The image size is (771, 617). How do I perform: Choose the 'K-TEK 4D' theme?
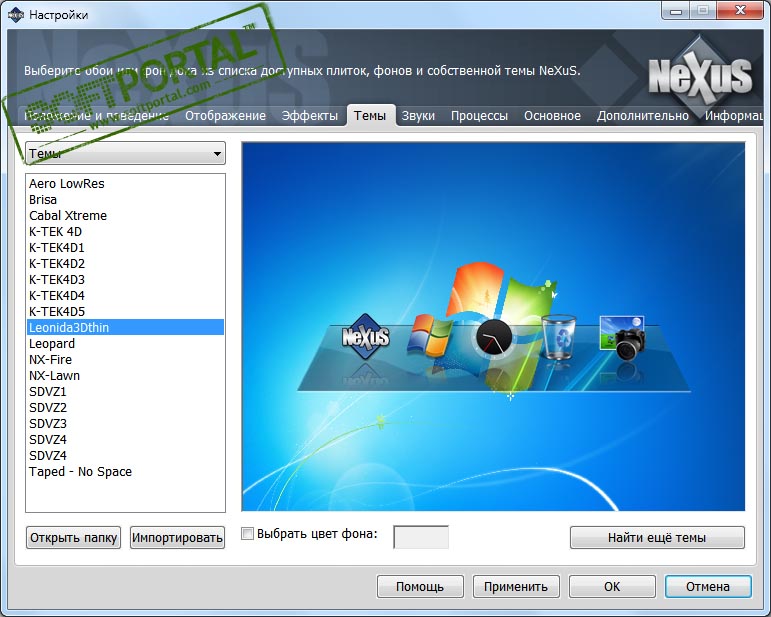click(x=125, y=232)
